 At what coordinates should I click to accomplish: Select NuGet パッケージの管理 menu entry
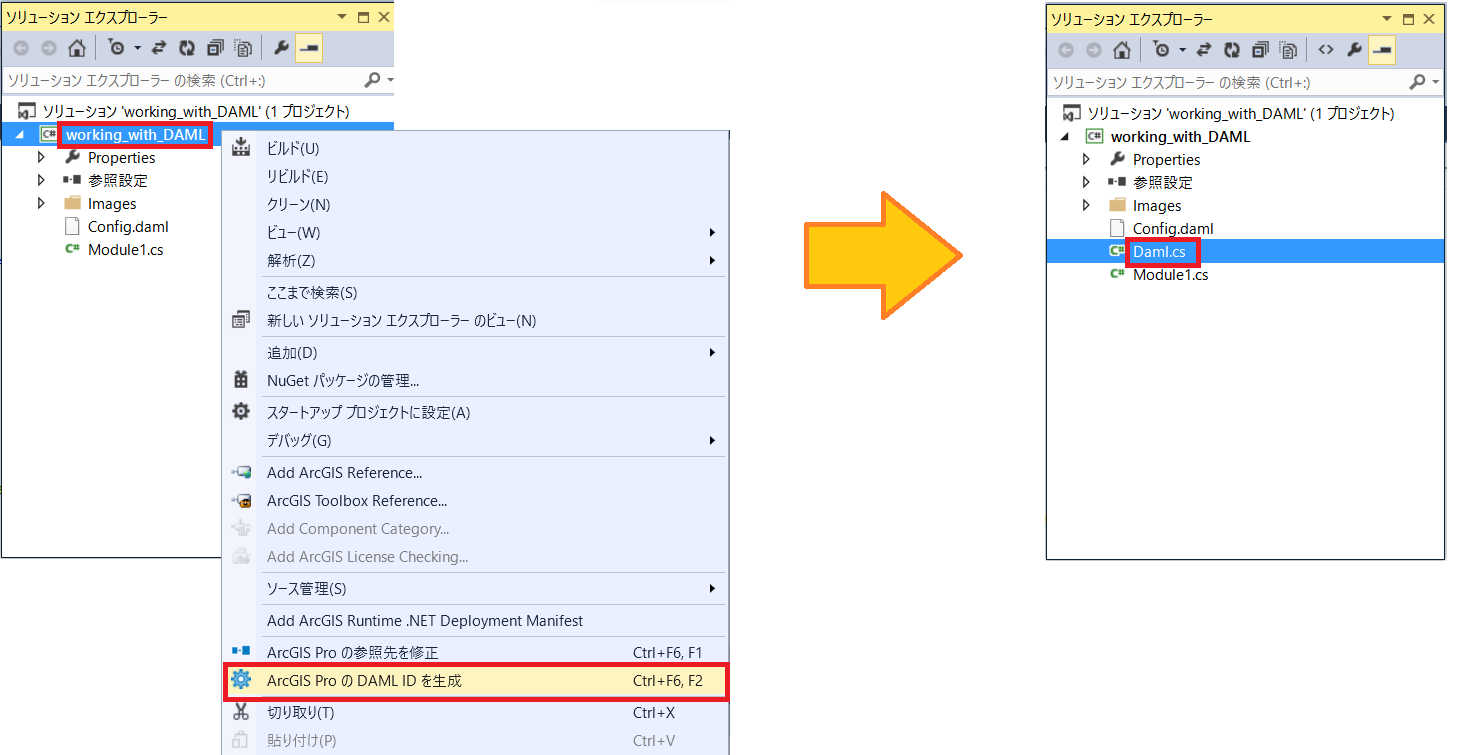pyautogui.click(x=475, y=380)
